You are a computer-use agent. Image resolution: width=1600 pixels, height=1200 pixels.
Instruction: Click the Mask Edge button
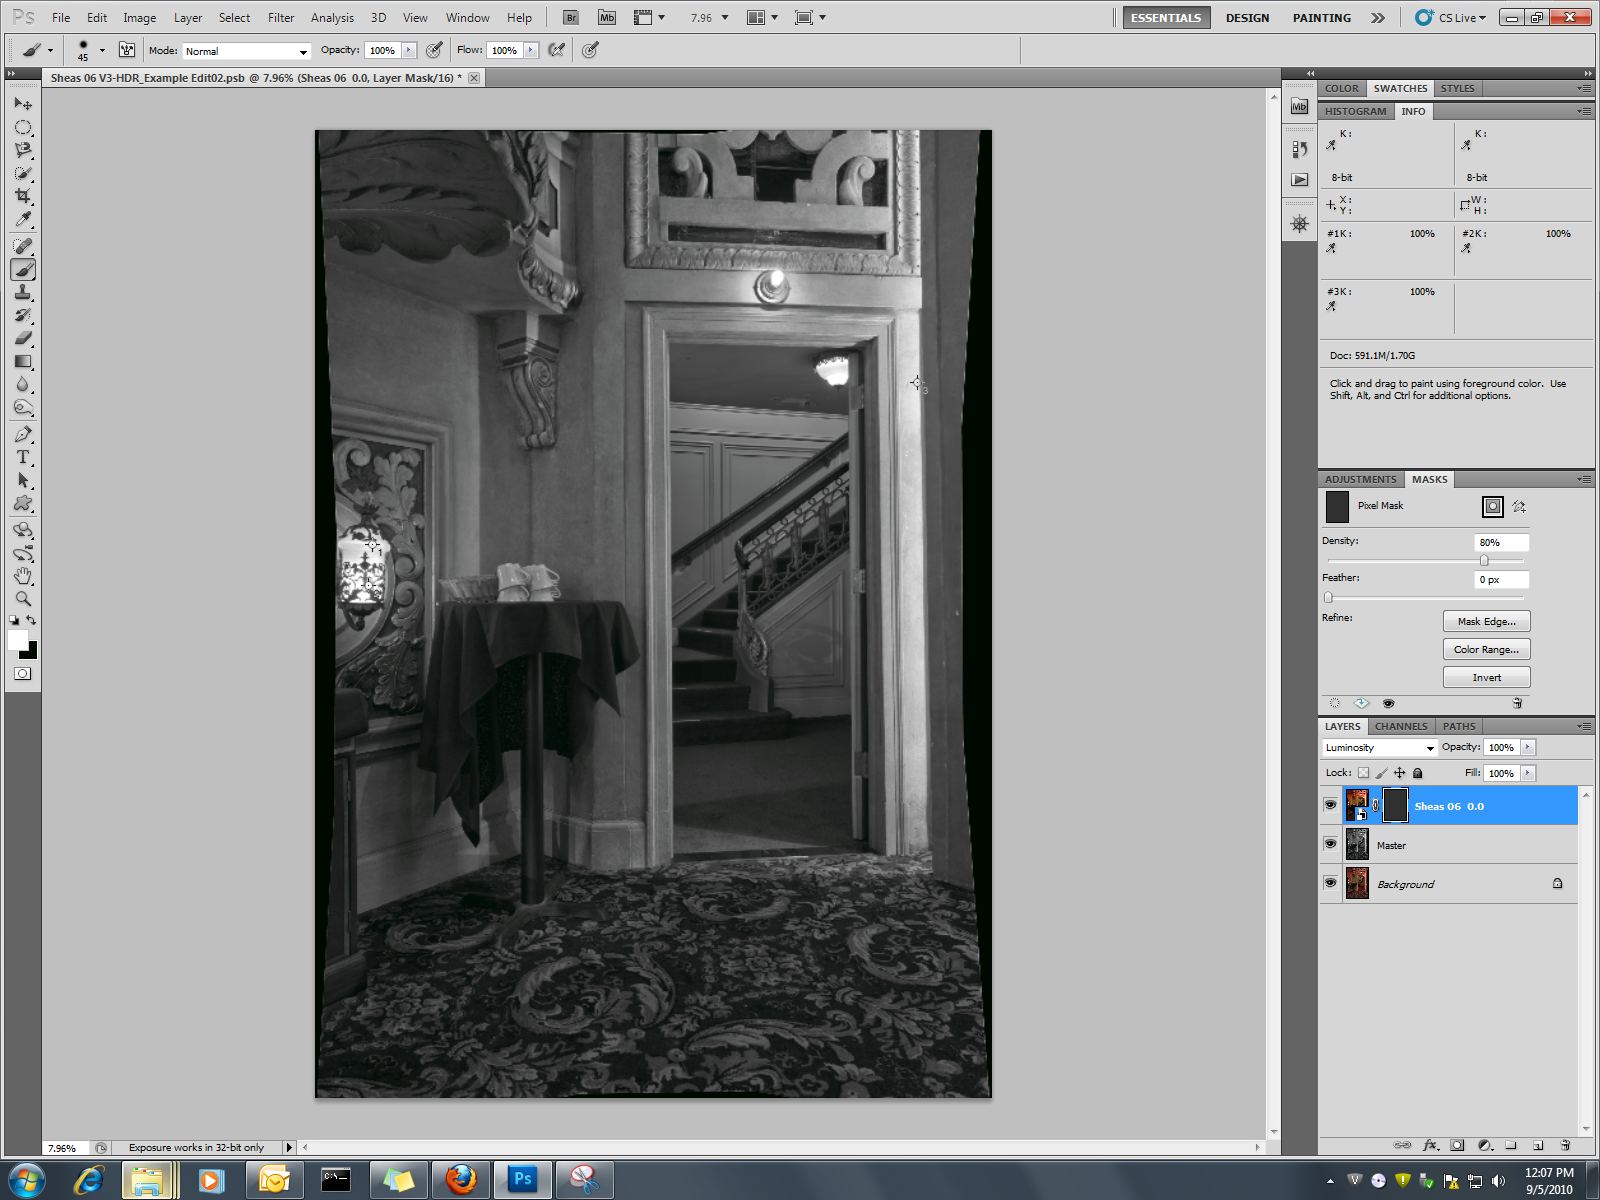1486,621
